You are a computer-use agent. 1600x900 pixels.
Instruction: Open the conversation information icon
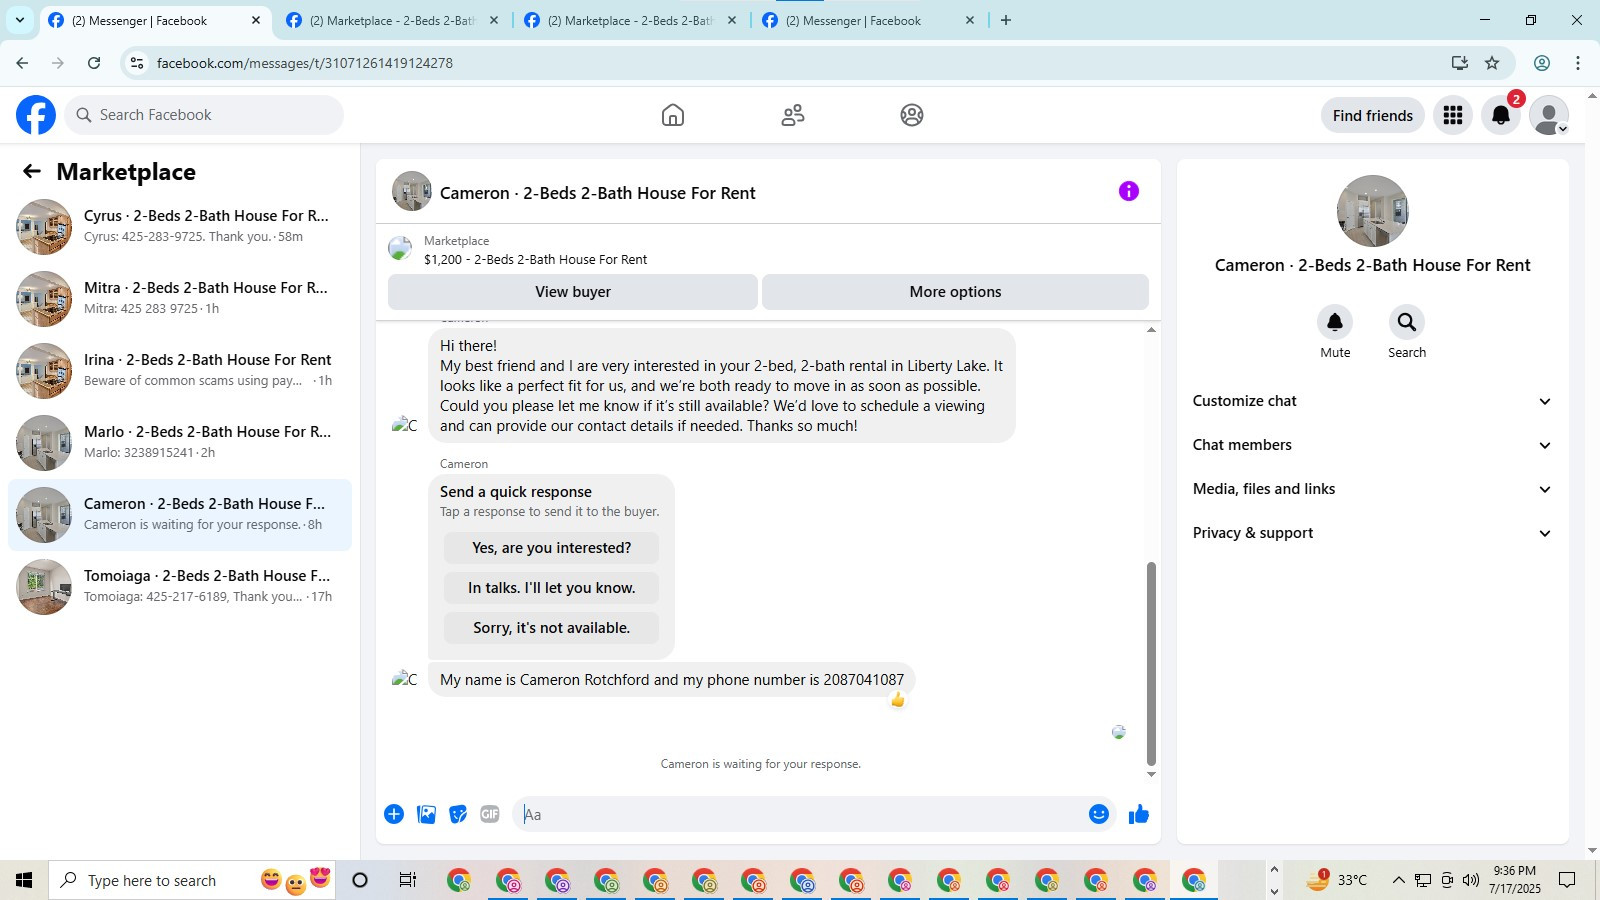(1129, 191)
